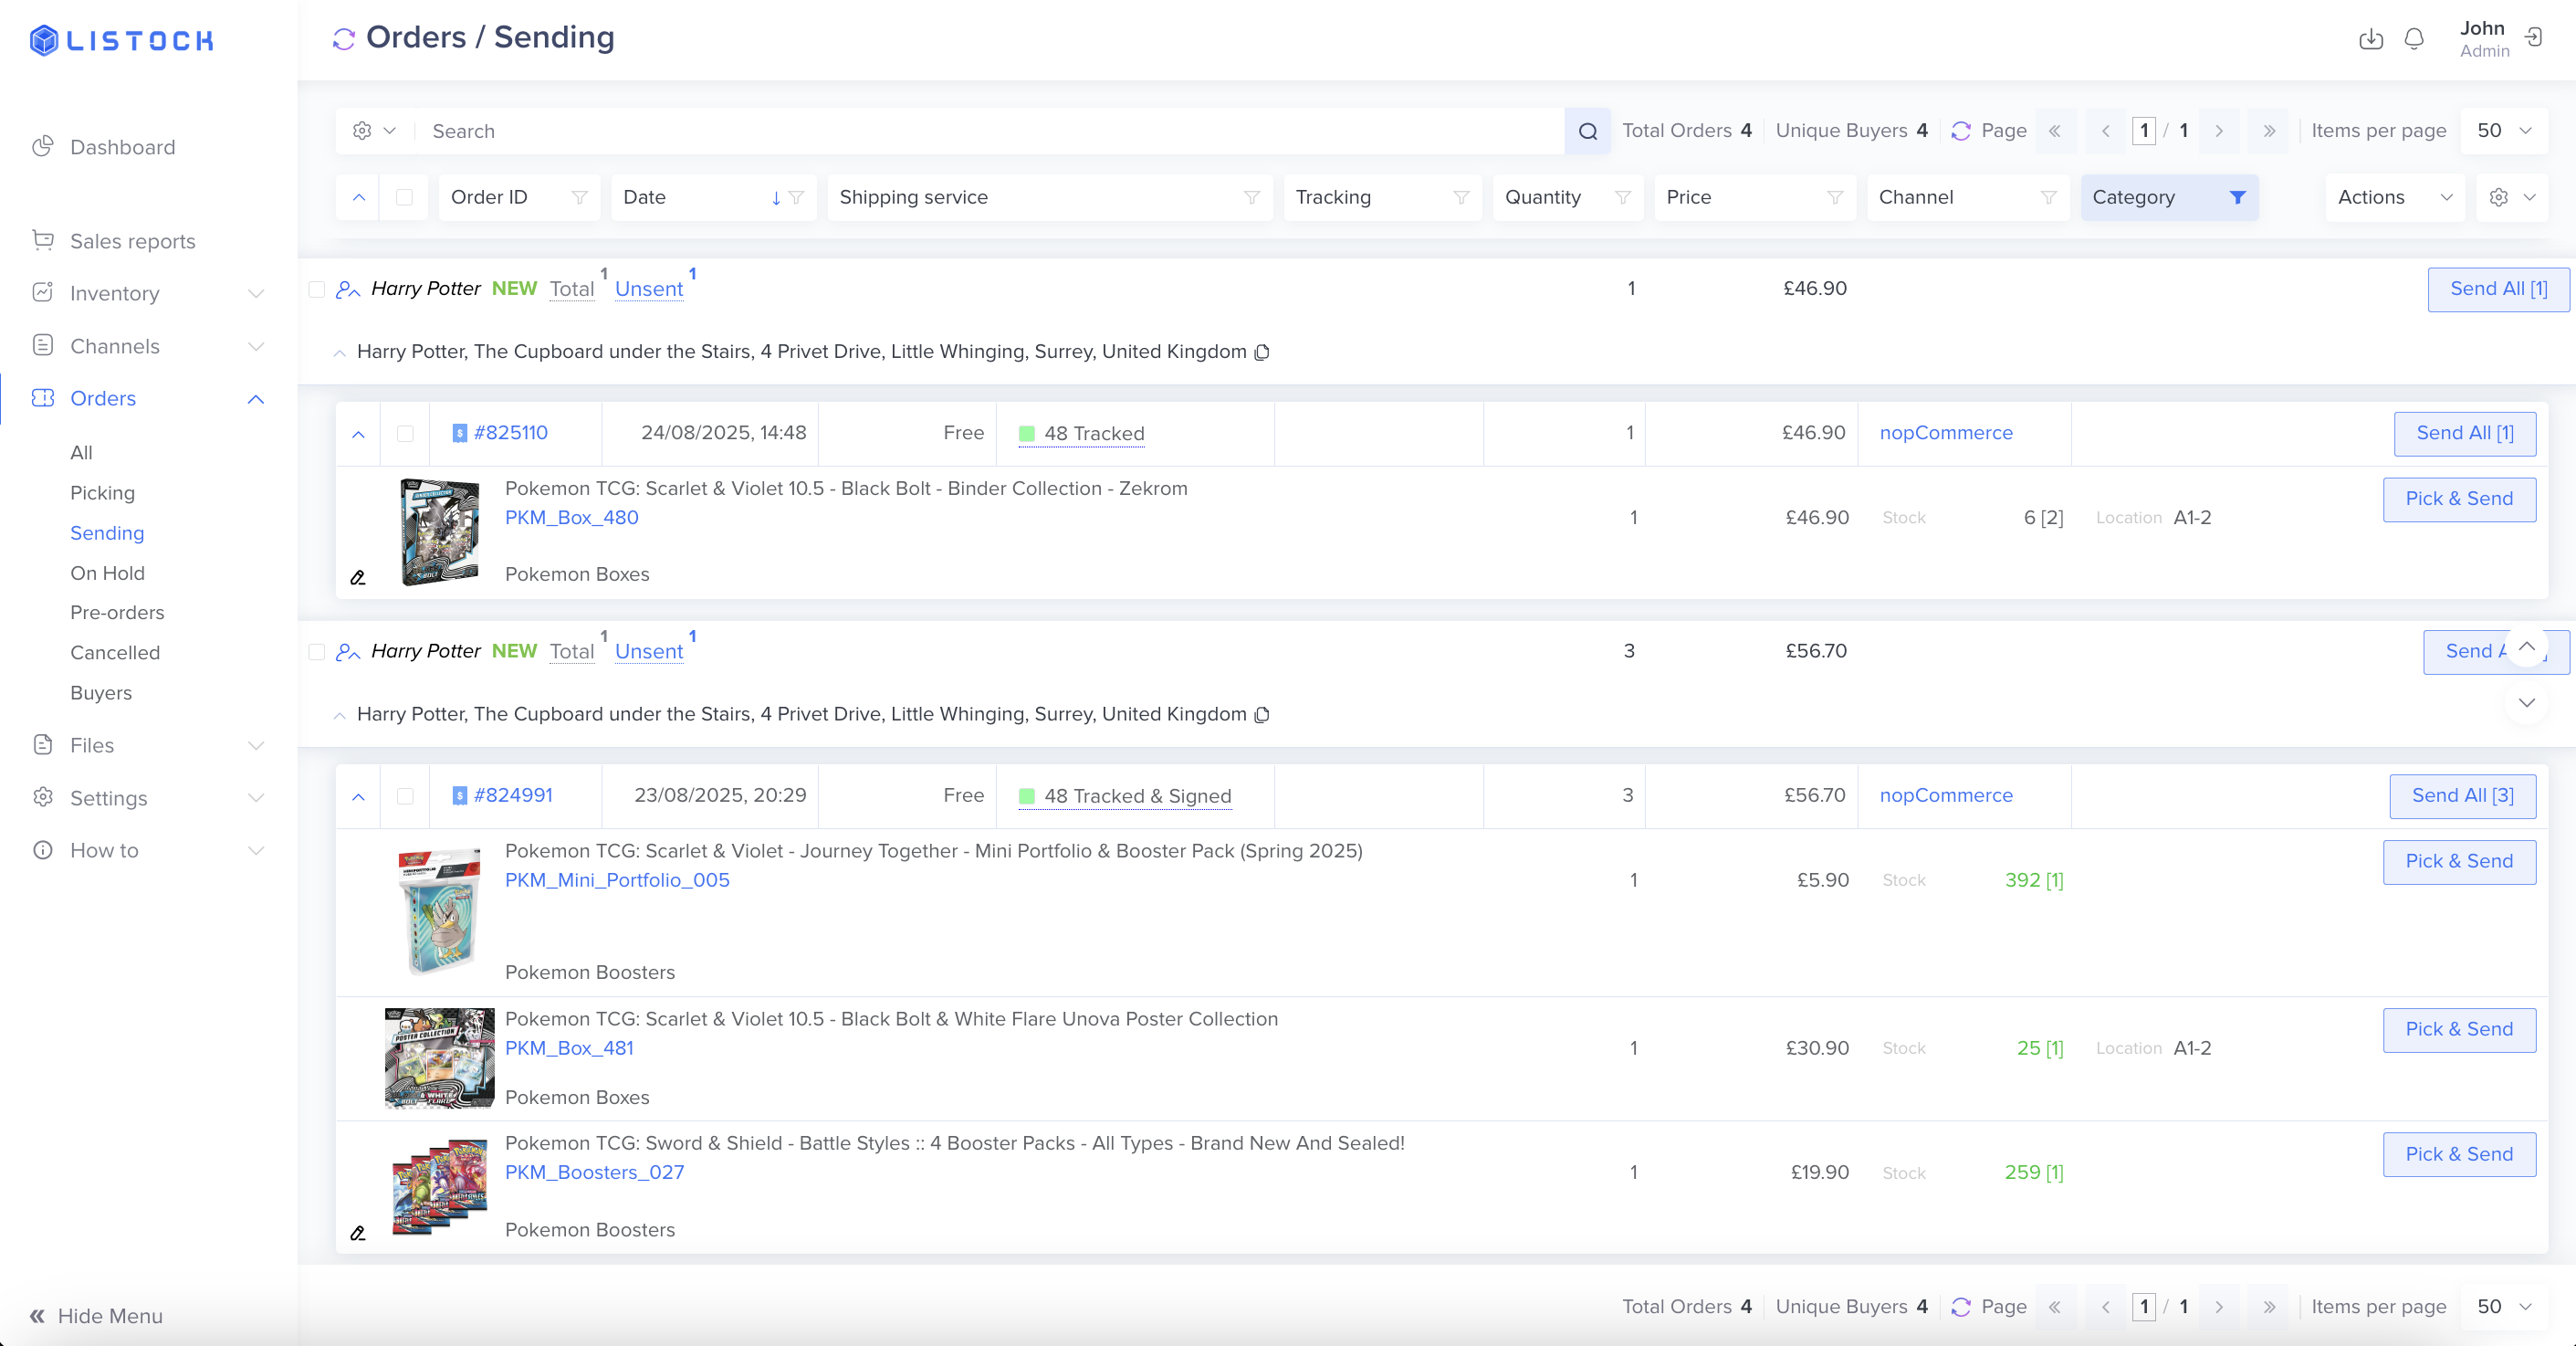
Task: Tick checkbox for order #825110
Action: [x=405, y=433]
